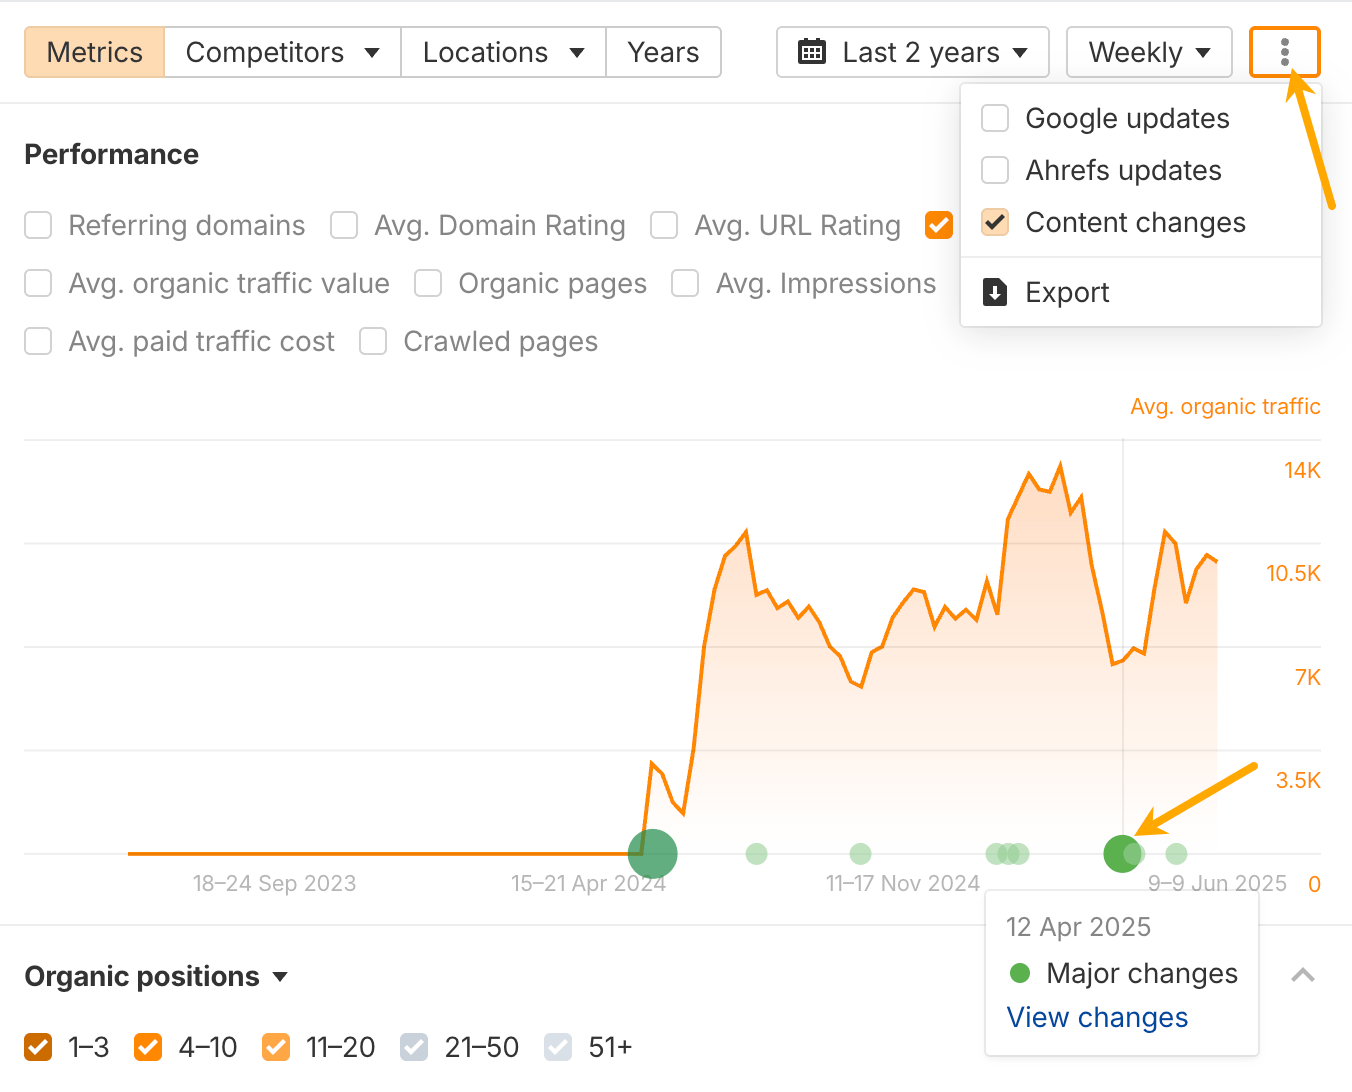Open the Organic positions dropdown

(x=156, y=976)
